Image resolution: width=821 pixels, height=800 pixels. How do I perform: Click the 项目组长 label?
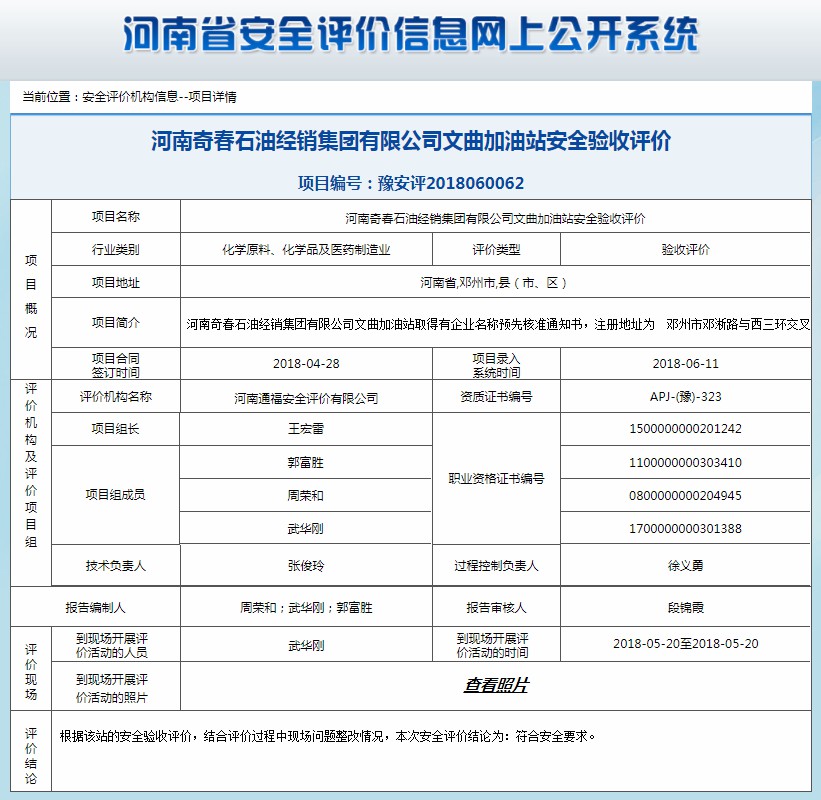[116, 429]
